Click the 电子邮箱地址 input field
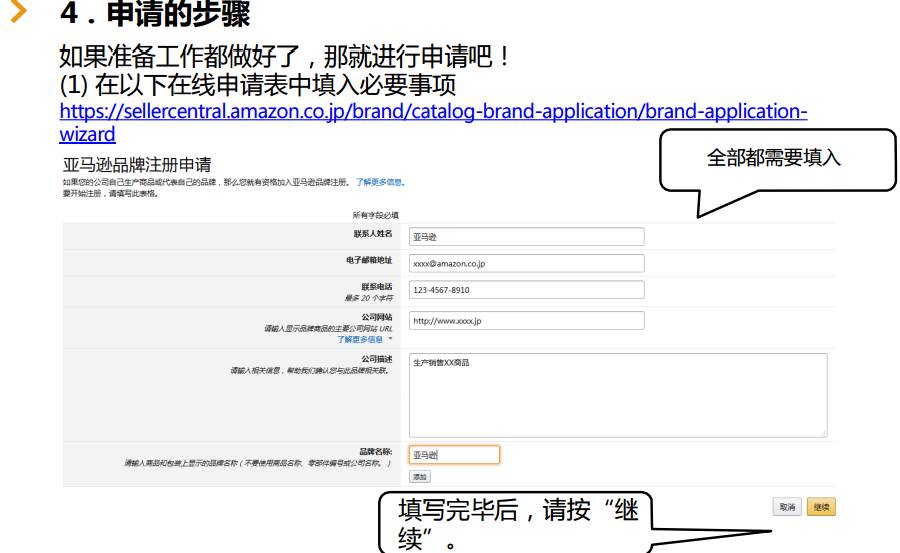Image resolution: width=900 pixels, height=553 pixels. tap(526, 263)
